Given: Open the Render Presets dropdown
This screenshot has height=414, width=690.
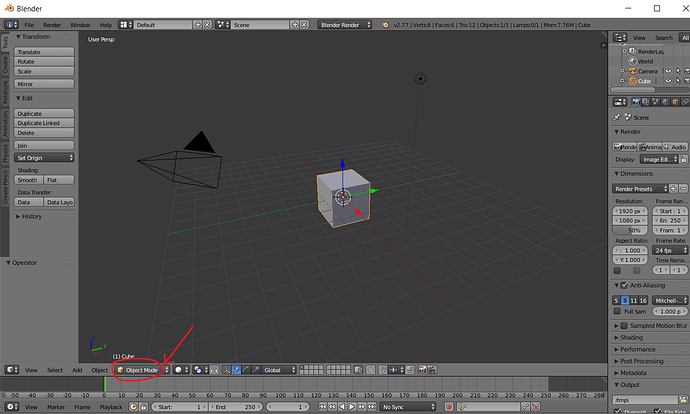Looking at the screenshot, I should pos(640,189).
